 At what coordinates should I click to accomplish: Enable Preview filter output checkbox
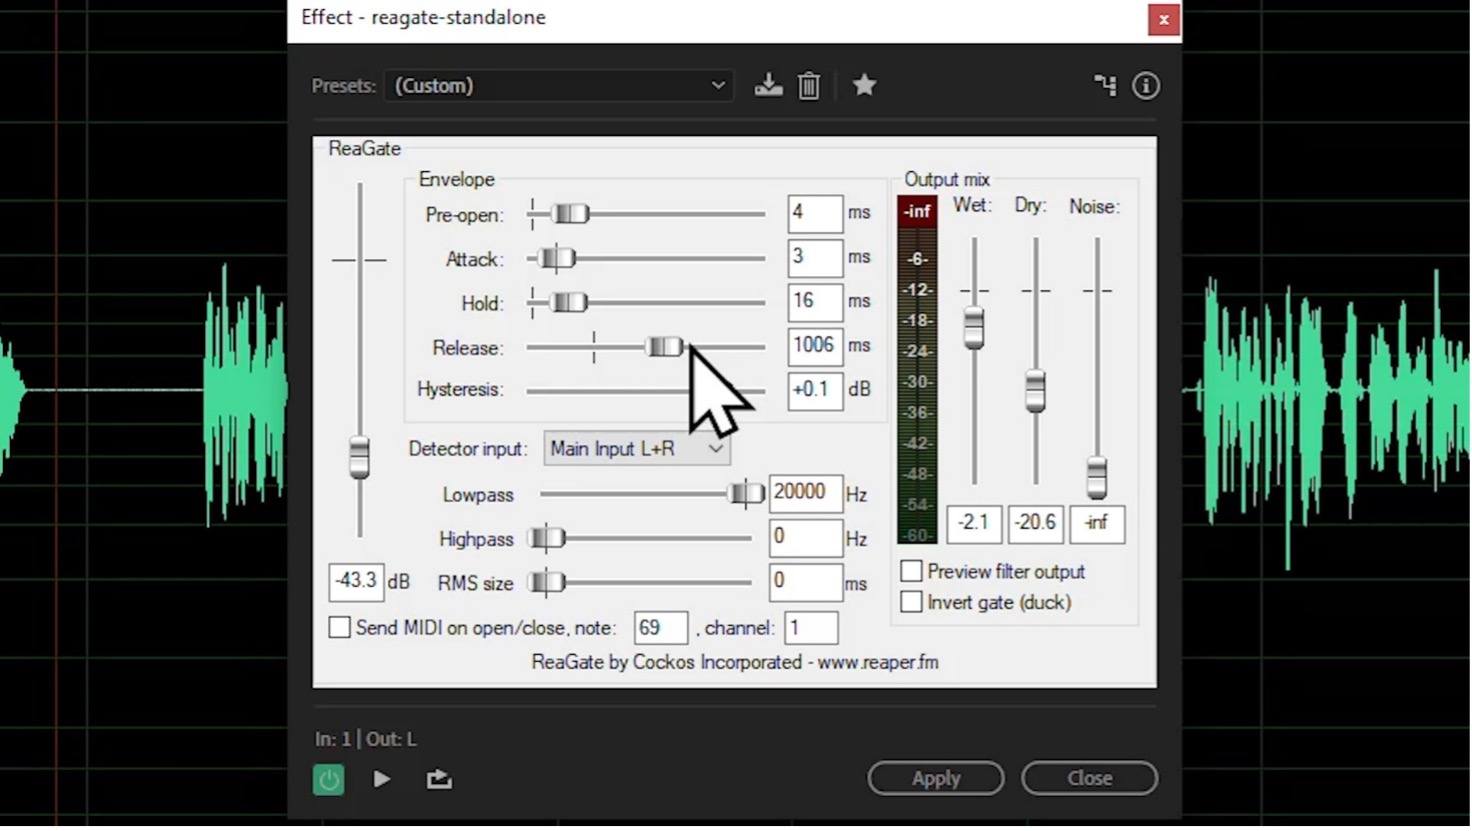point(911,571)
